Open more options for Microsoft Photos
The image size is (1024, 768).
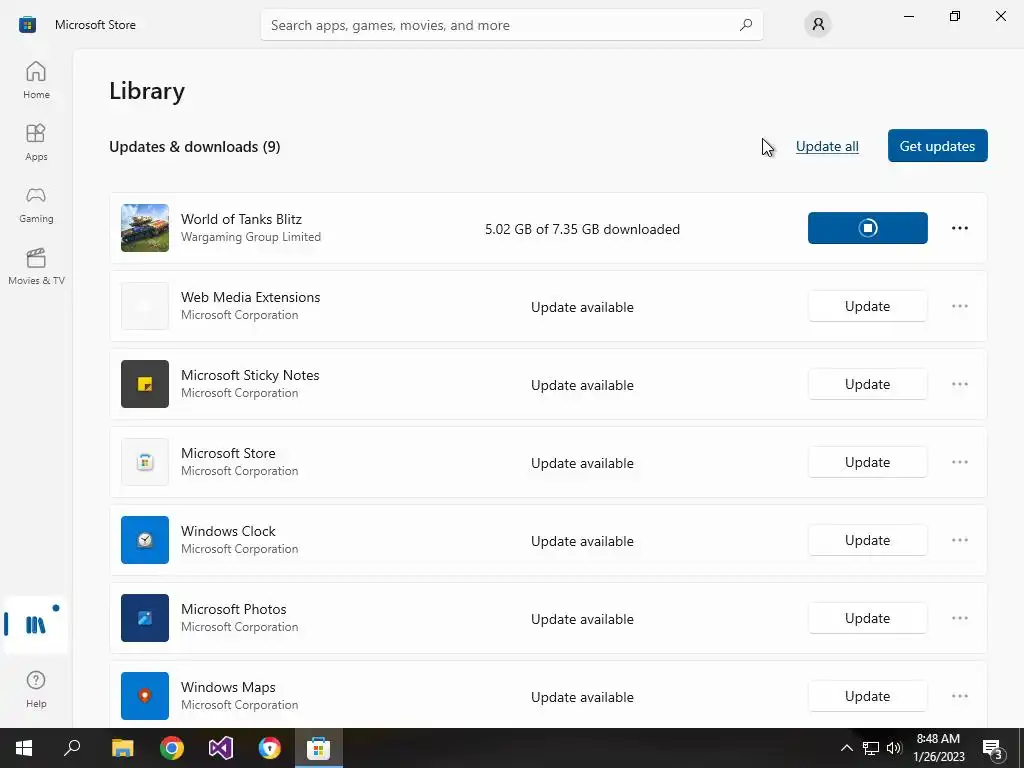coord(959,618)
